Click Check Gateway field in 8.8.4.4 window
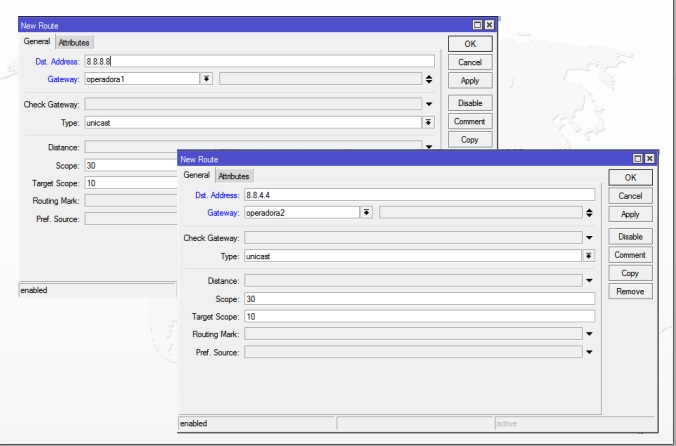The width and height of the screenshot is (676, 446). [413, 237]
